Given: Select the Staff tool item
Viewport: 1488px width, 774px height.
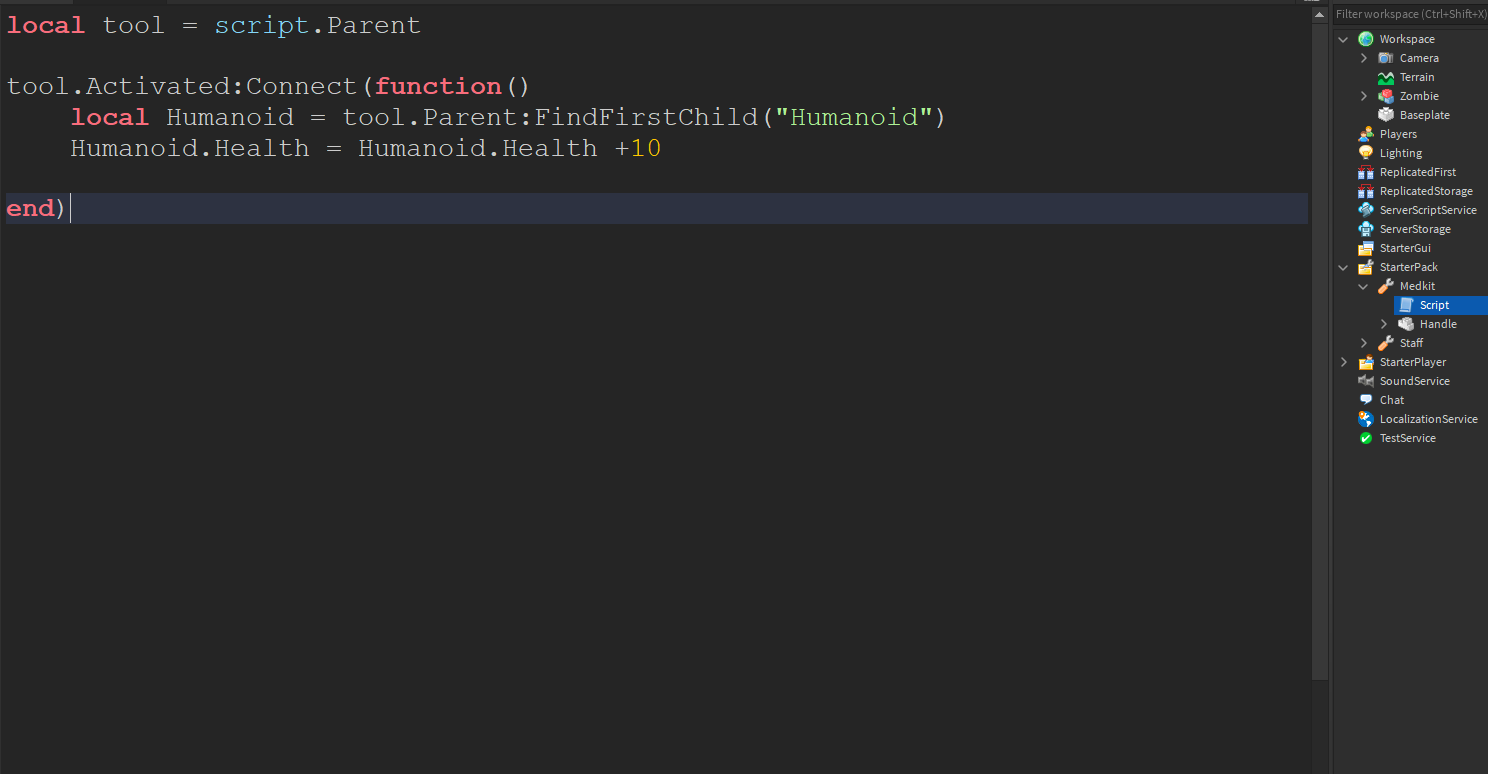Looking at the screenshot, I should (x=1411, y=343).
